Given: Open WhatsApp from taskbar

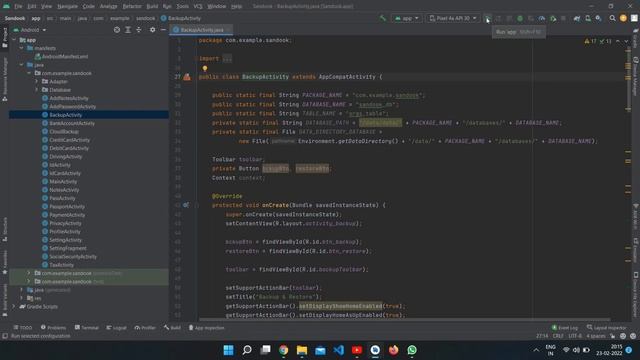Looking at the screenshot, I should point(412,350).
